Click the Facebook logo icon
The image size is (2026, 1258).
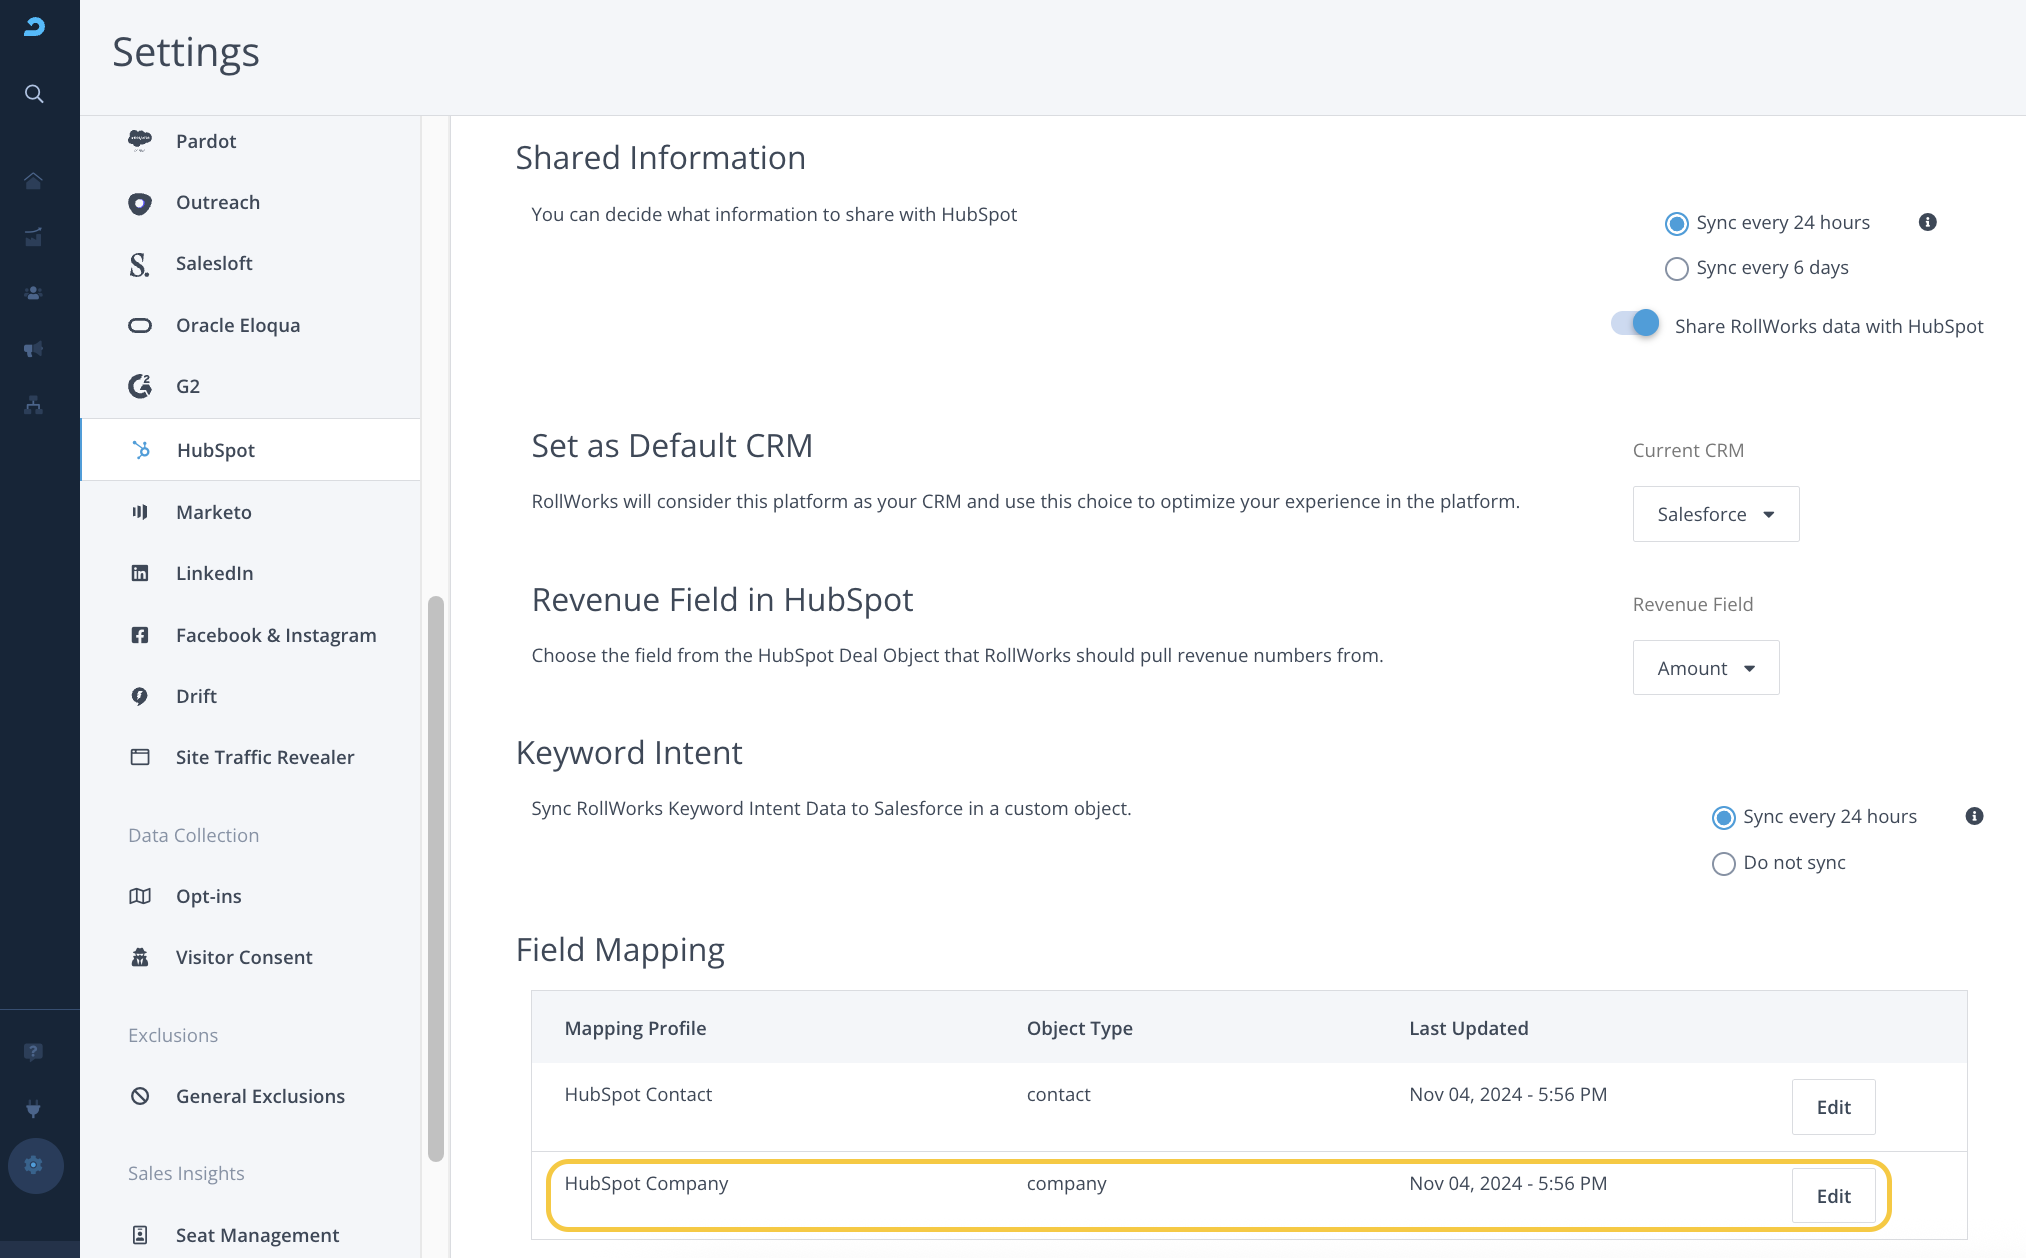[x=140, y=635]
